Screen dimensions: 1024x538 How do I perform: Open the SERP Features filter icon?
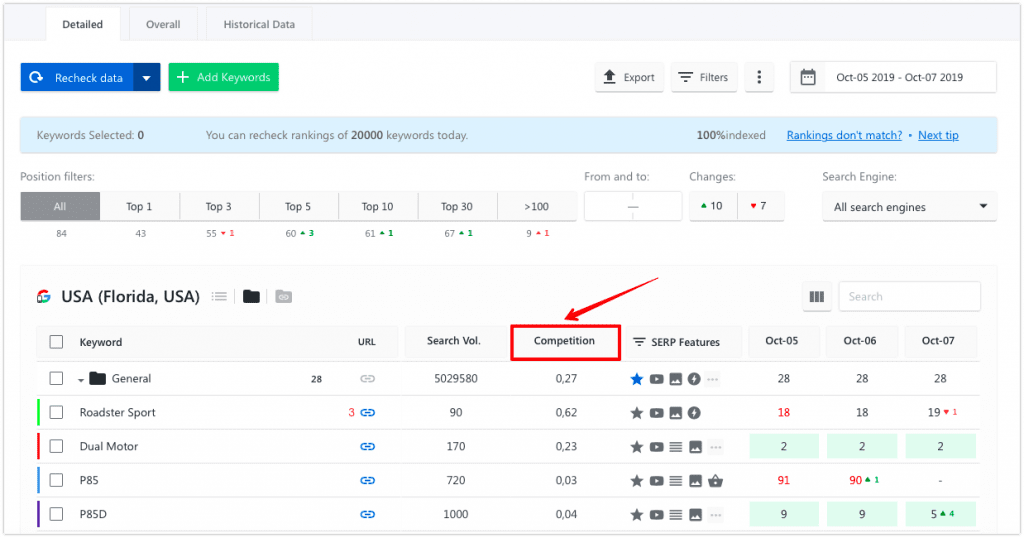639,342
